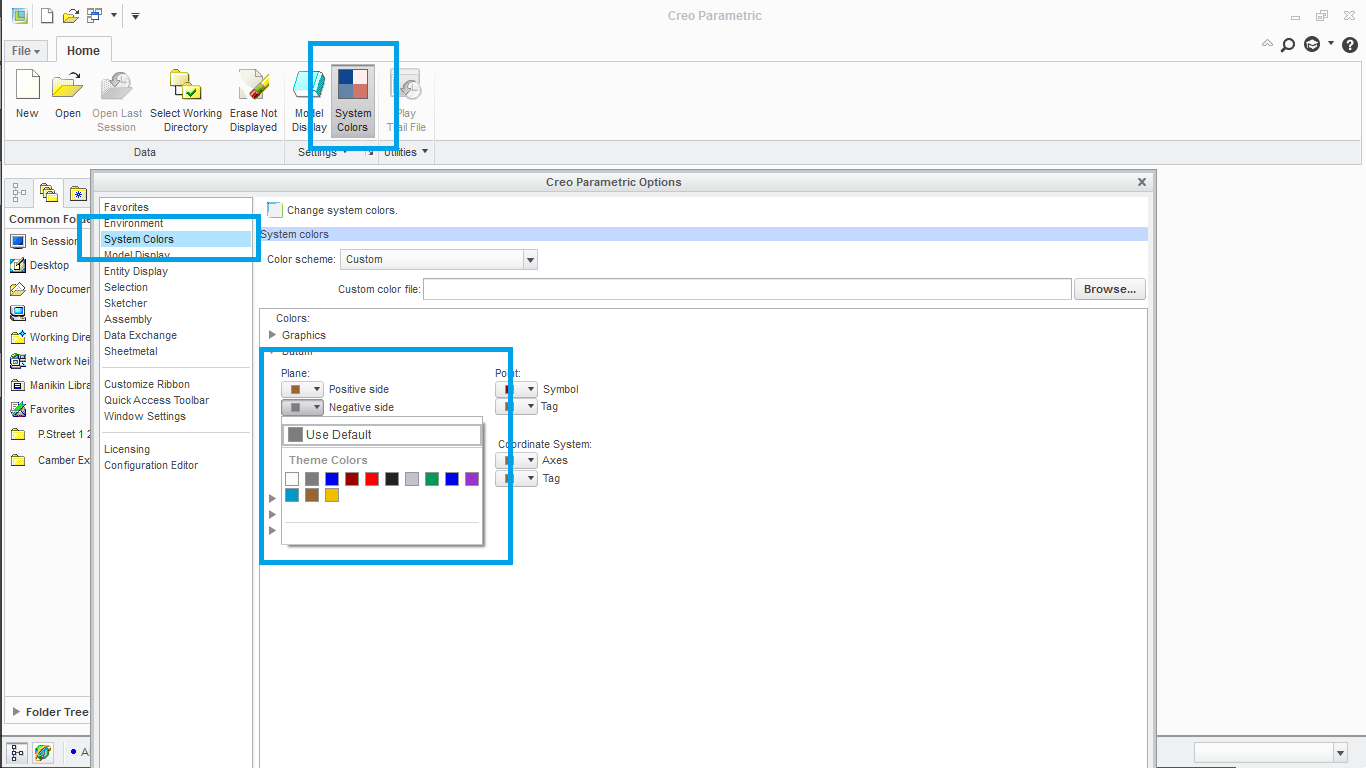
Task: Click the Creo application logo icon
Action: click(18, 15)
